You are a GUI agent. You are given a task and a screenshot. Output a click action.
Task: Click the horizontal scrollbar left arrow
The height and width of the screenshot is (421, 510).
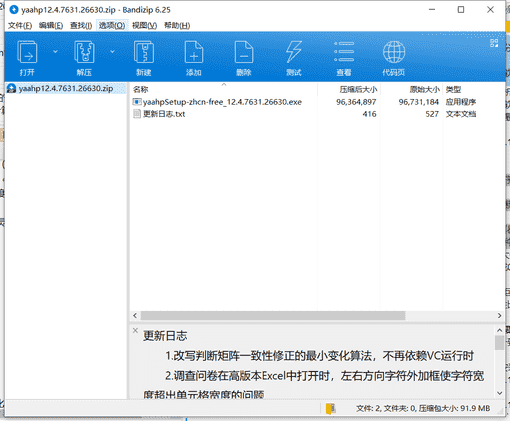[135, 315]
